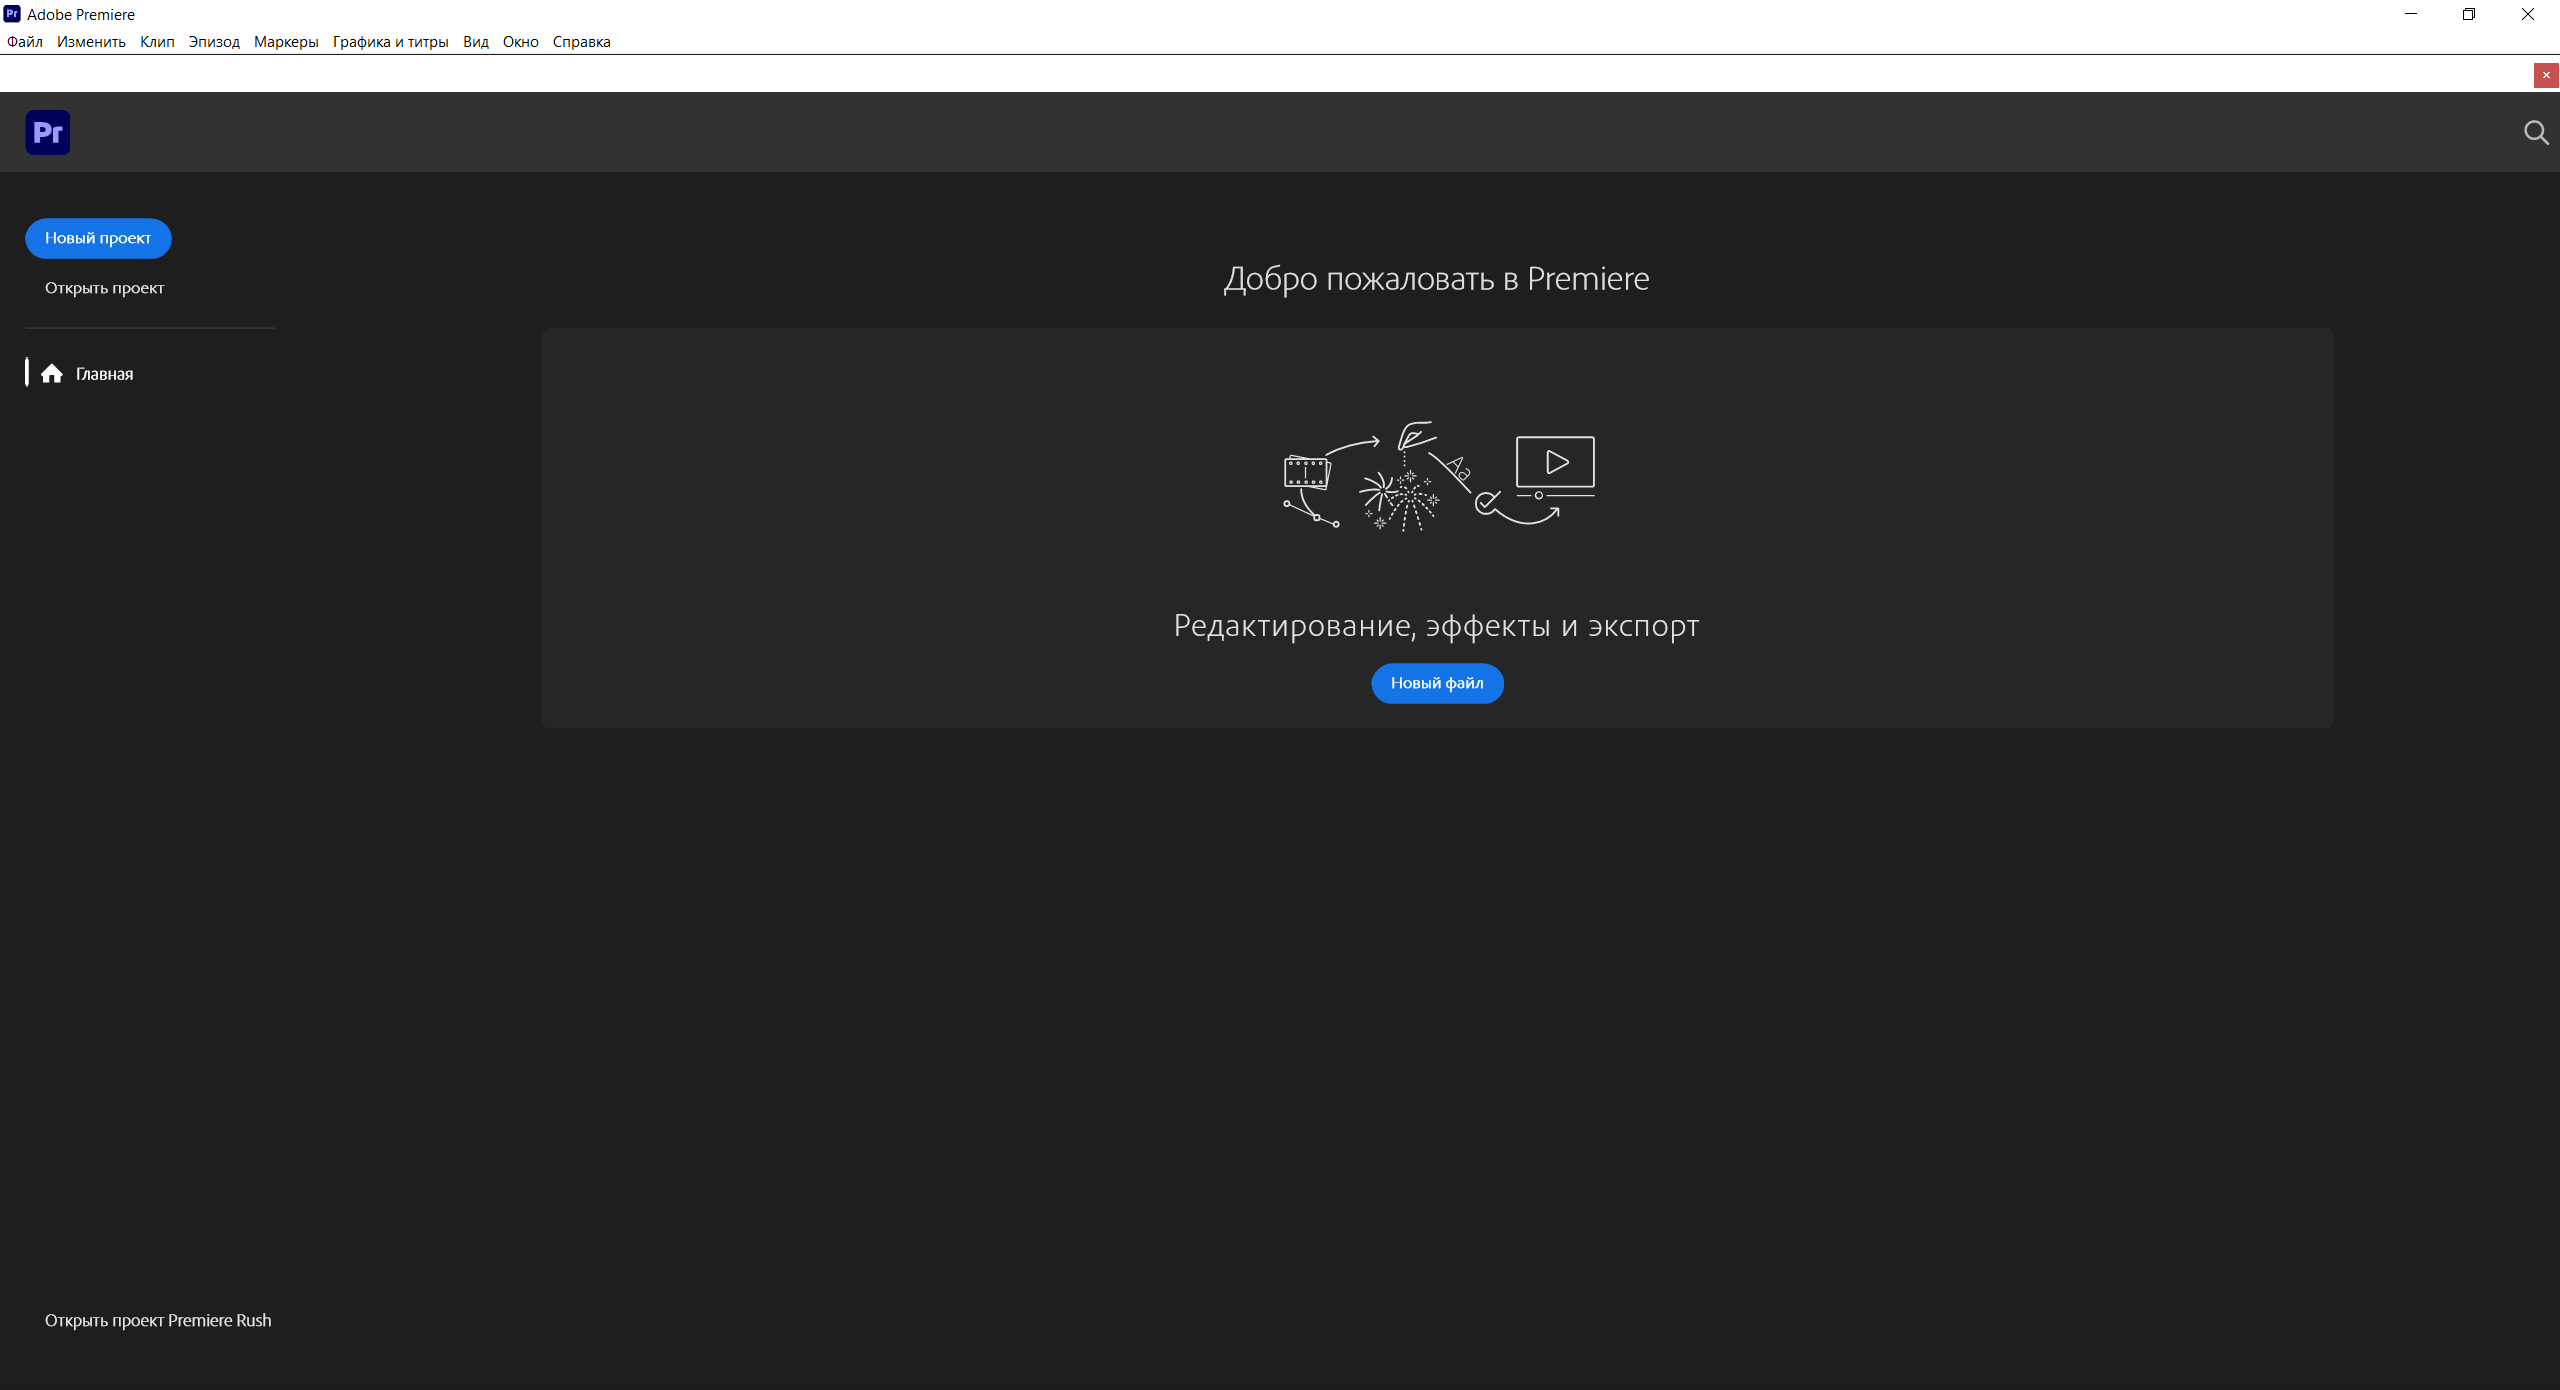Close the Adobe Premiere window

coord(2528,14)
